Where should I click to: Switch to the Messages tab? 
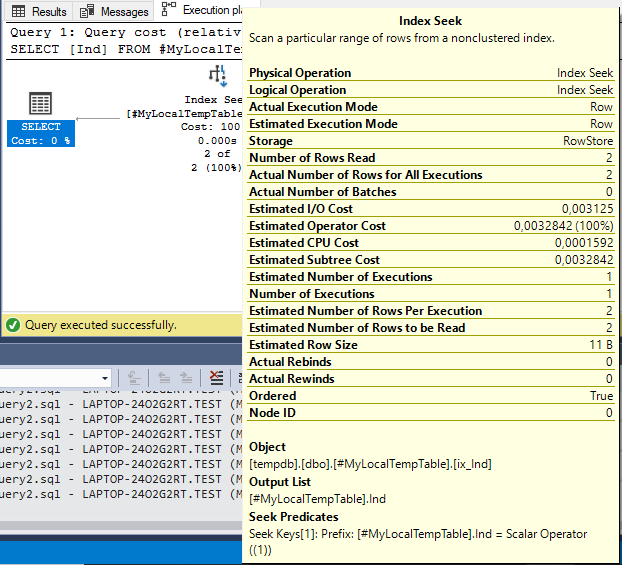tap(113, 12)
